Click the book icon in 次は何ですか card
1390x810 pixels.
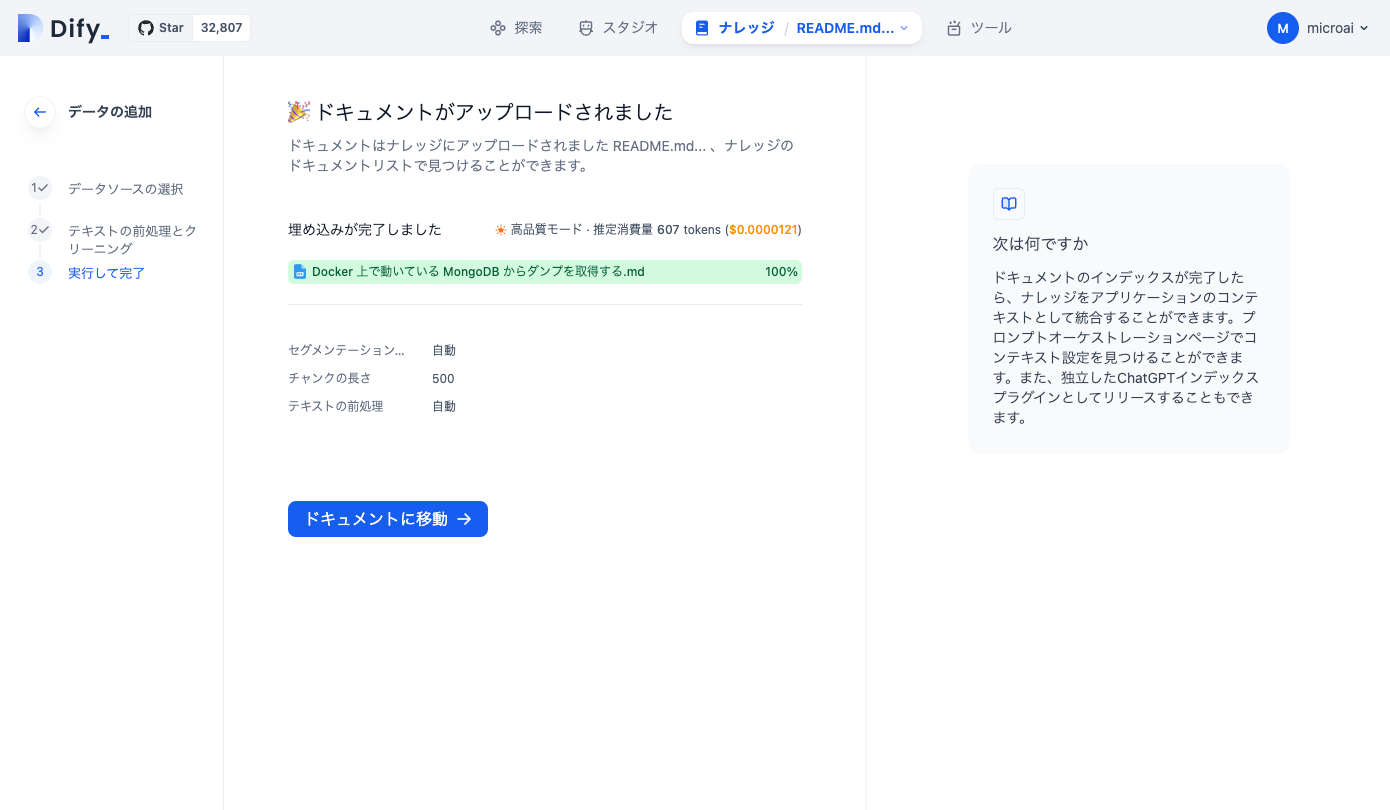1009,204
